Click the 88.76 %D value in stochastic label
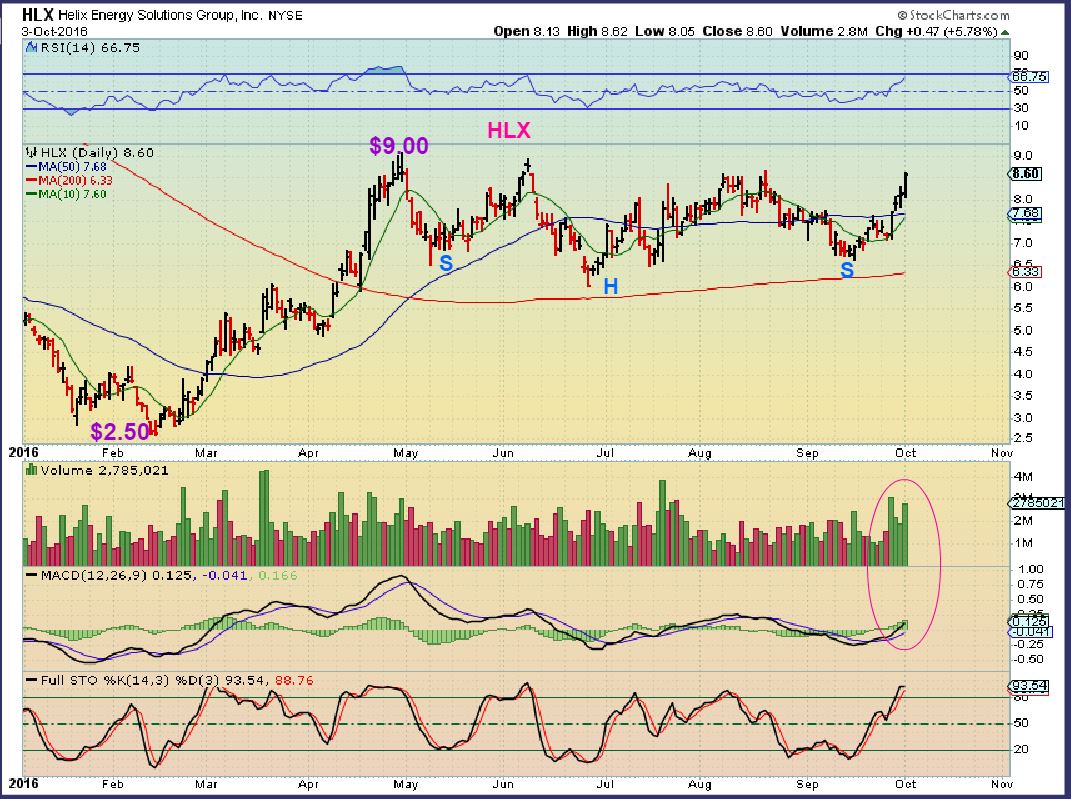The width and height of the screenshot is (1071, 799). click(x=294, y=680)
